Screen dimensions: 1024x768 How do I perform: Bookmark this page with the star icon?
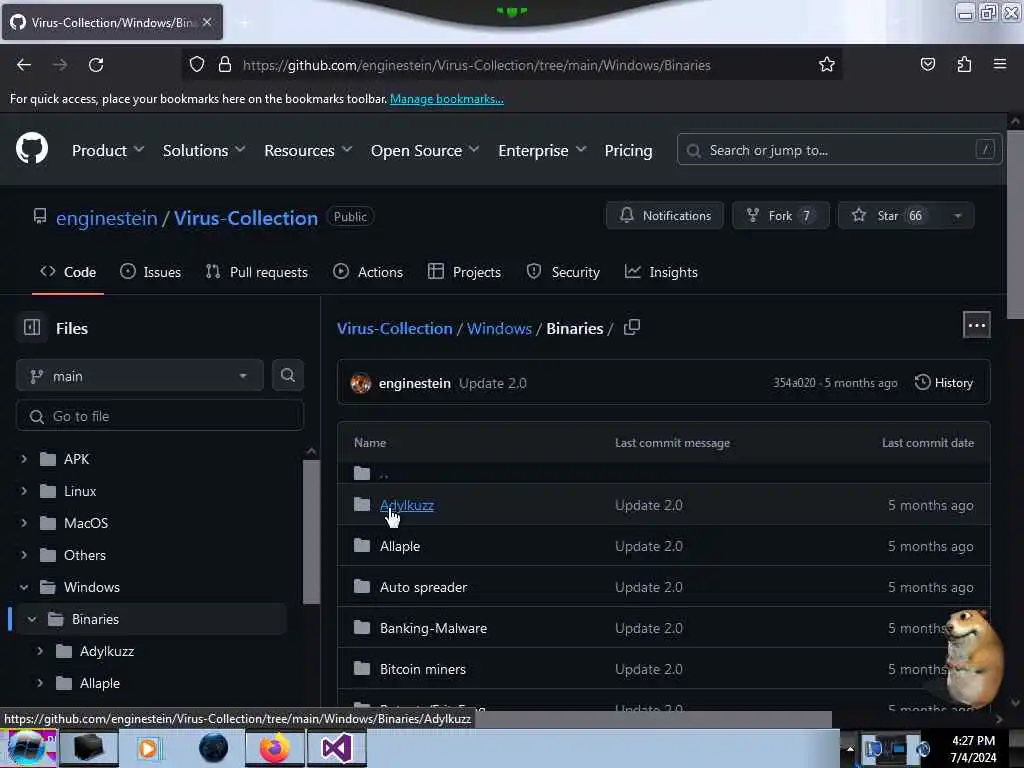coord(827,65)
